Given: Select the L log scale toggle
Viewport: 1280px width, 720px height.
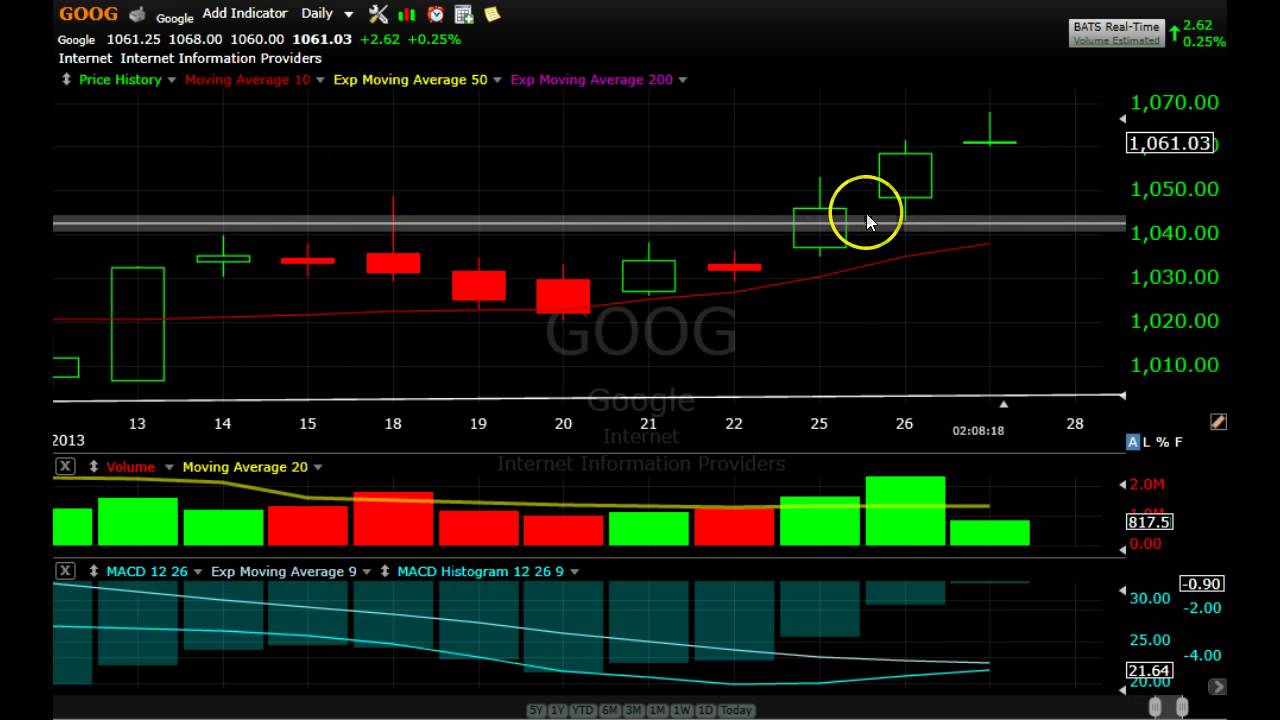Looking at the screenshot, I should pos(1147,442).
